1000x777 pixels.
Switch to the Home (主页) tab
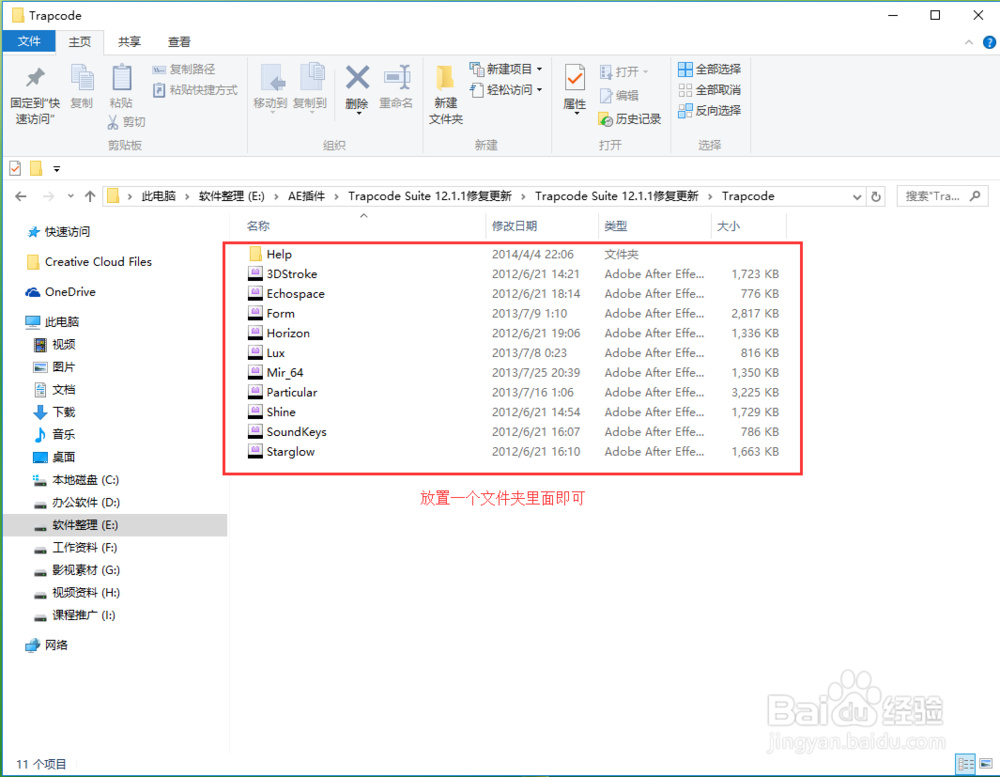80,41
